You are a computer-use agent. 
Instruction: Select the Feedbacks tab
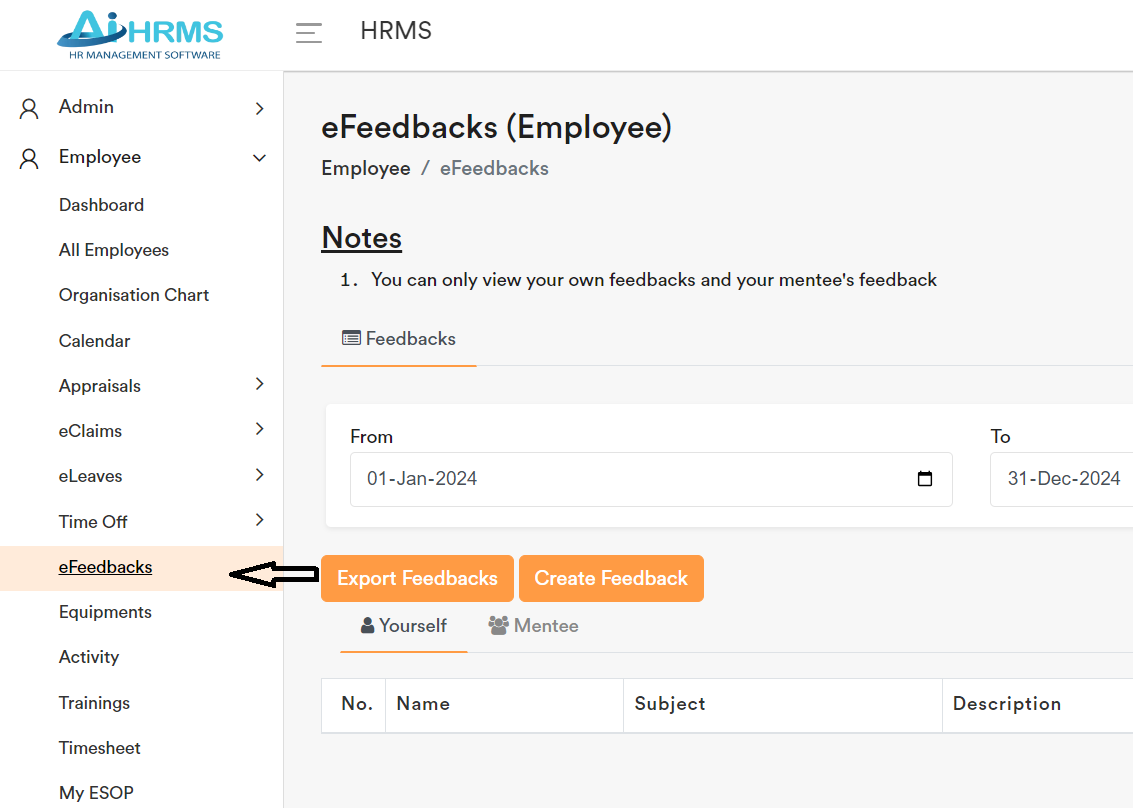point(399,338)
